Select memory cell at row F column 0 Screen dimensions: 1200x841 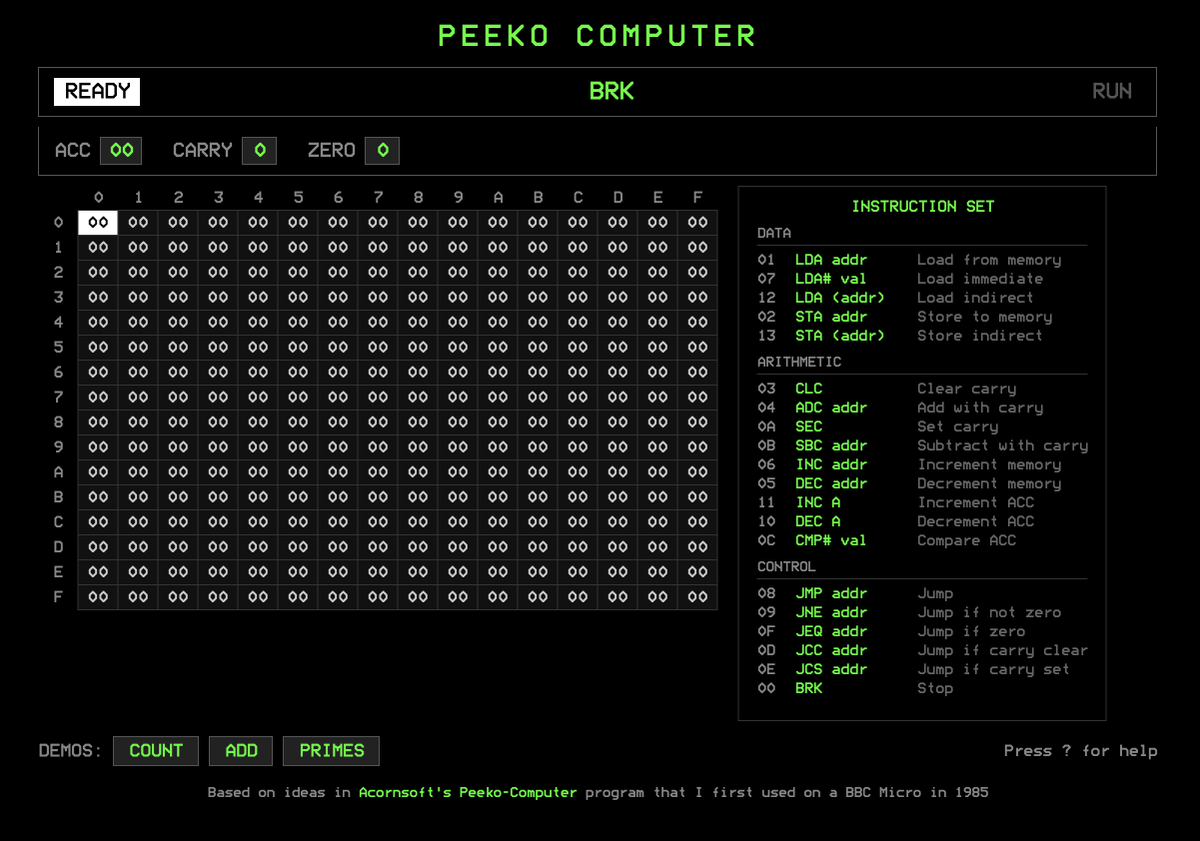tap(98, 597)
